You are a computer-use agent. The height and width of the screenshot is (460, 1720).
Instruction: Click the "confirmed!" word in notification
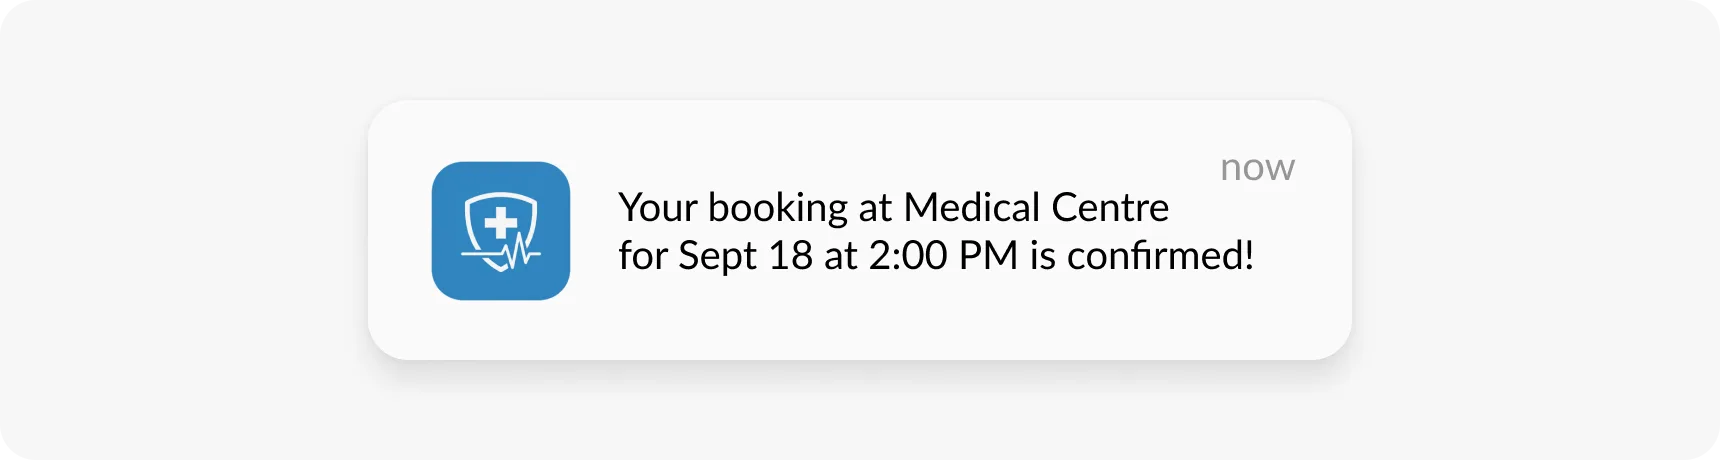pos(1160,256)
